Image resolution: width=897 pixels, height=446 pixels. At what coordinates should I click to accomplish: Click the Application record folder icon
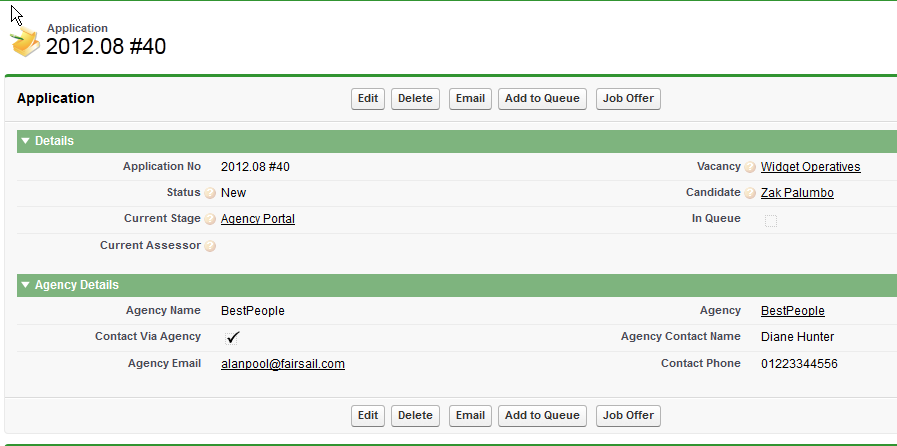pyautogui.click(x=25, y=43)
